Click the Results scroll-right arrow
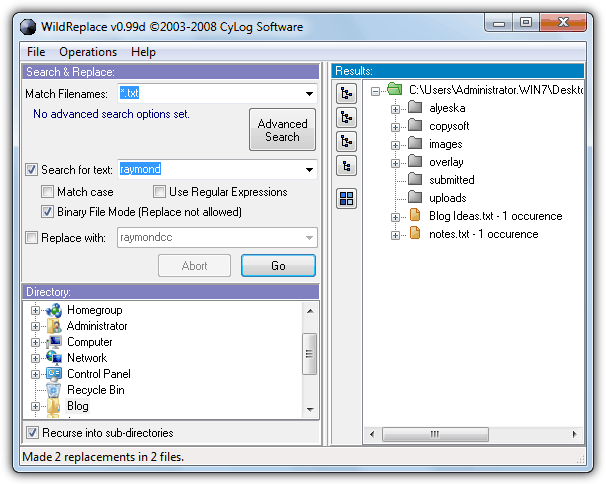 point(575,434)
